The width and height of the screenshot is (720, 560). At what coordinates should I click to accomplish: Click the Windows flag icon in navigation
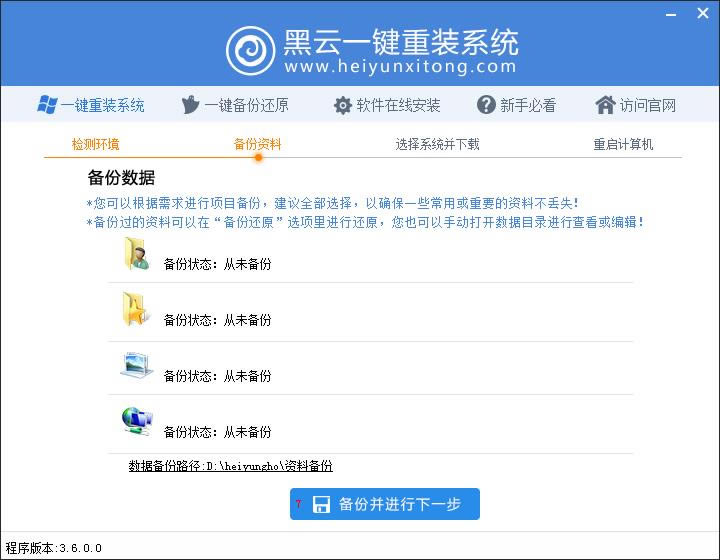47,105
